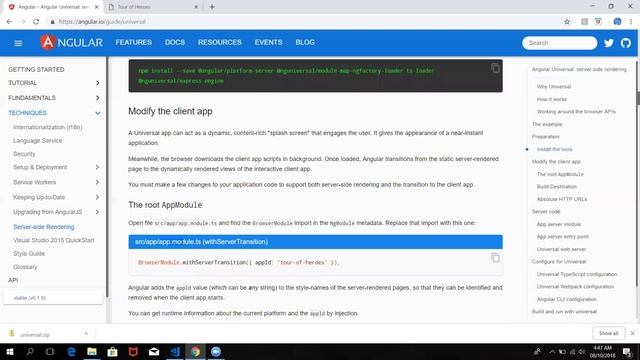Reload the current page
The width and height of the screenshot is (640, 360).
[36, 22]
